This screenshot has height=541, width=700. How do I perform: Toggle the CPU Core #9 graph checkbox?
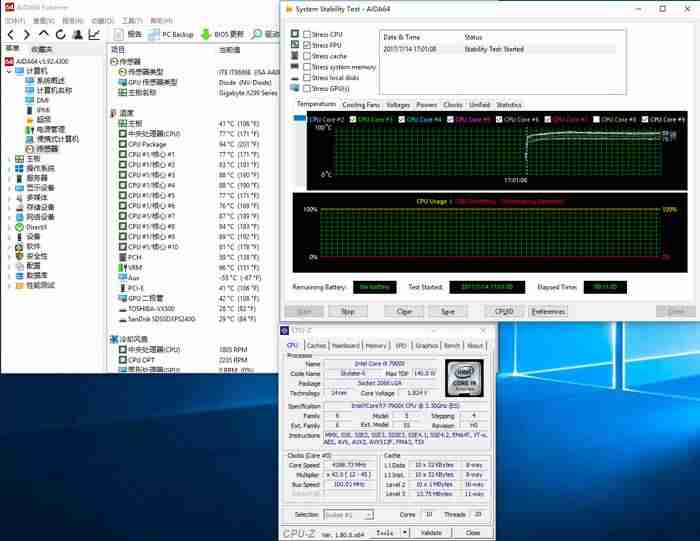click(x=645, y=120)
